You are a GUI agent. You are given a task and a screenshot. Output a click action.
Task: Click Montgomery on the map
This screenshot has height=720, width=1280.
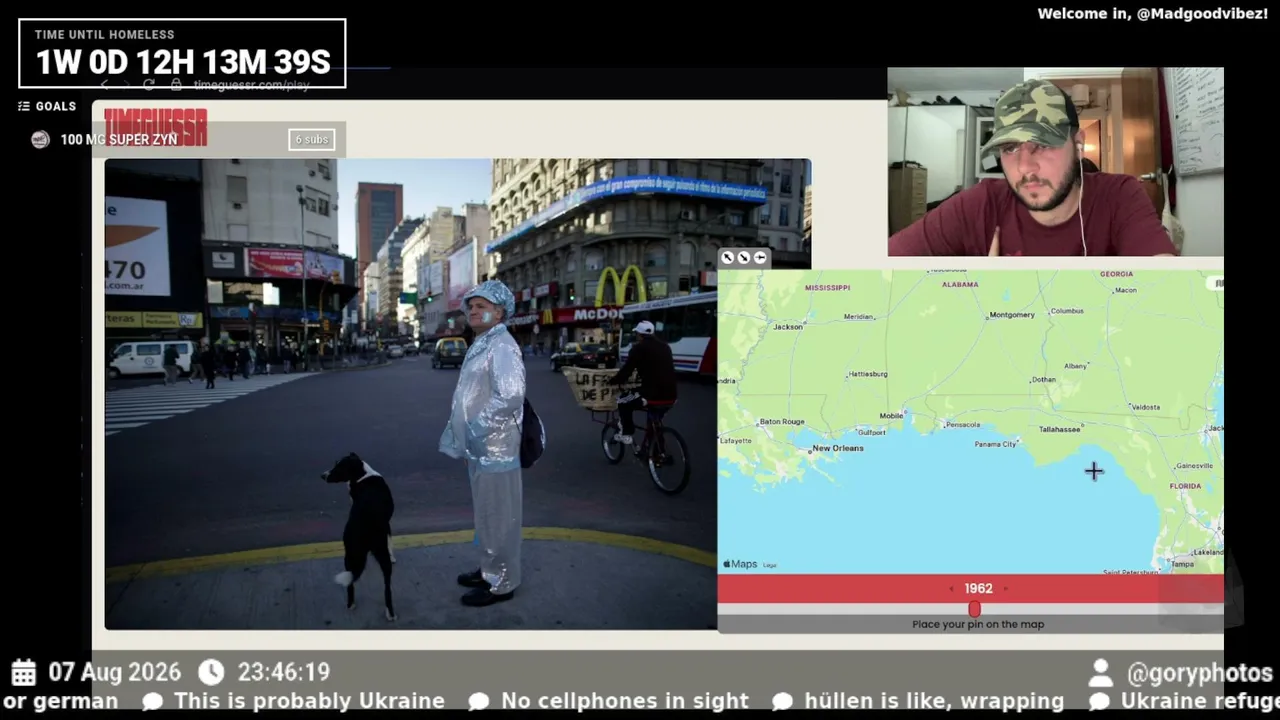click(x=1012, y=315)
